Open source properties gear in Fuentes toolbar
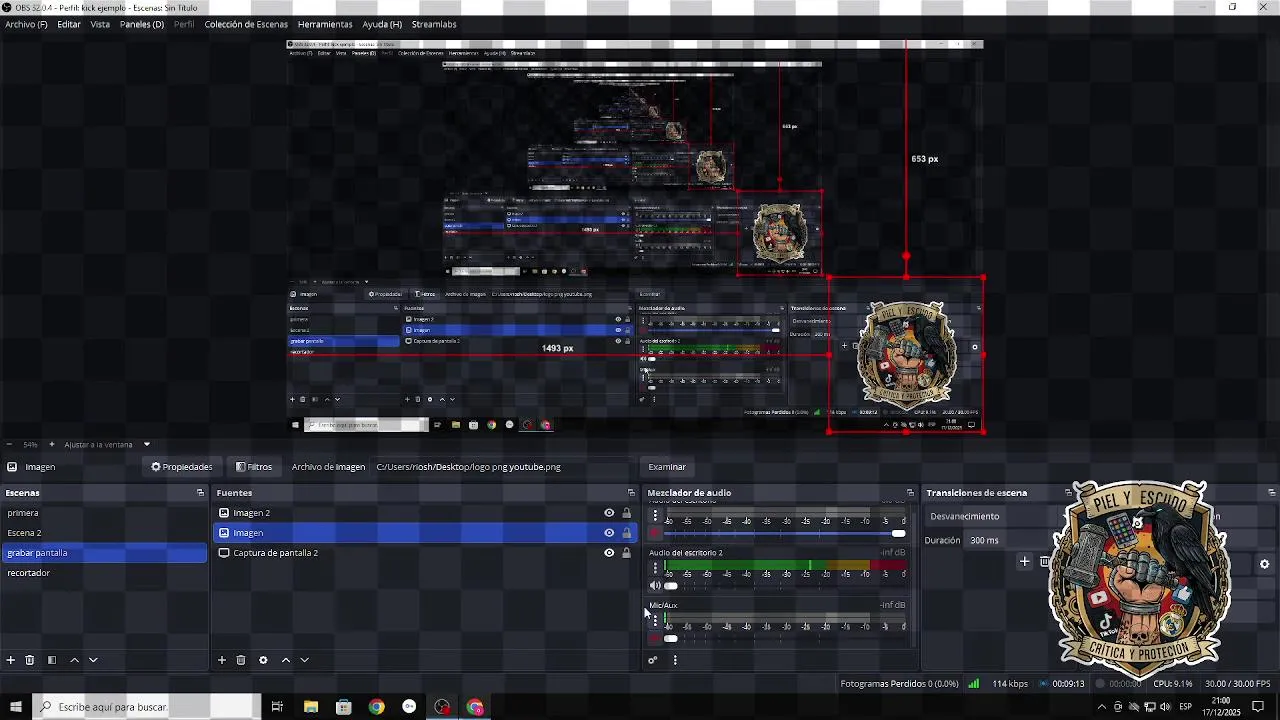Screen dimensions: 1280x720 click(x=263, y=660)
